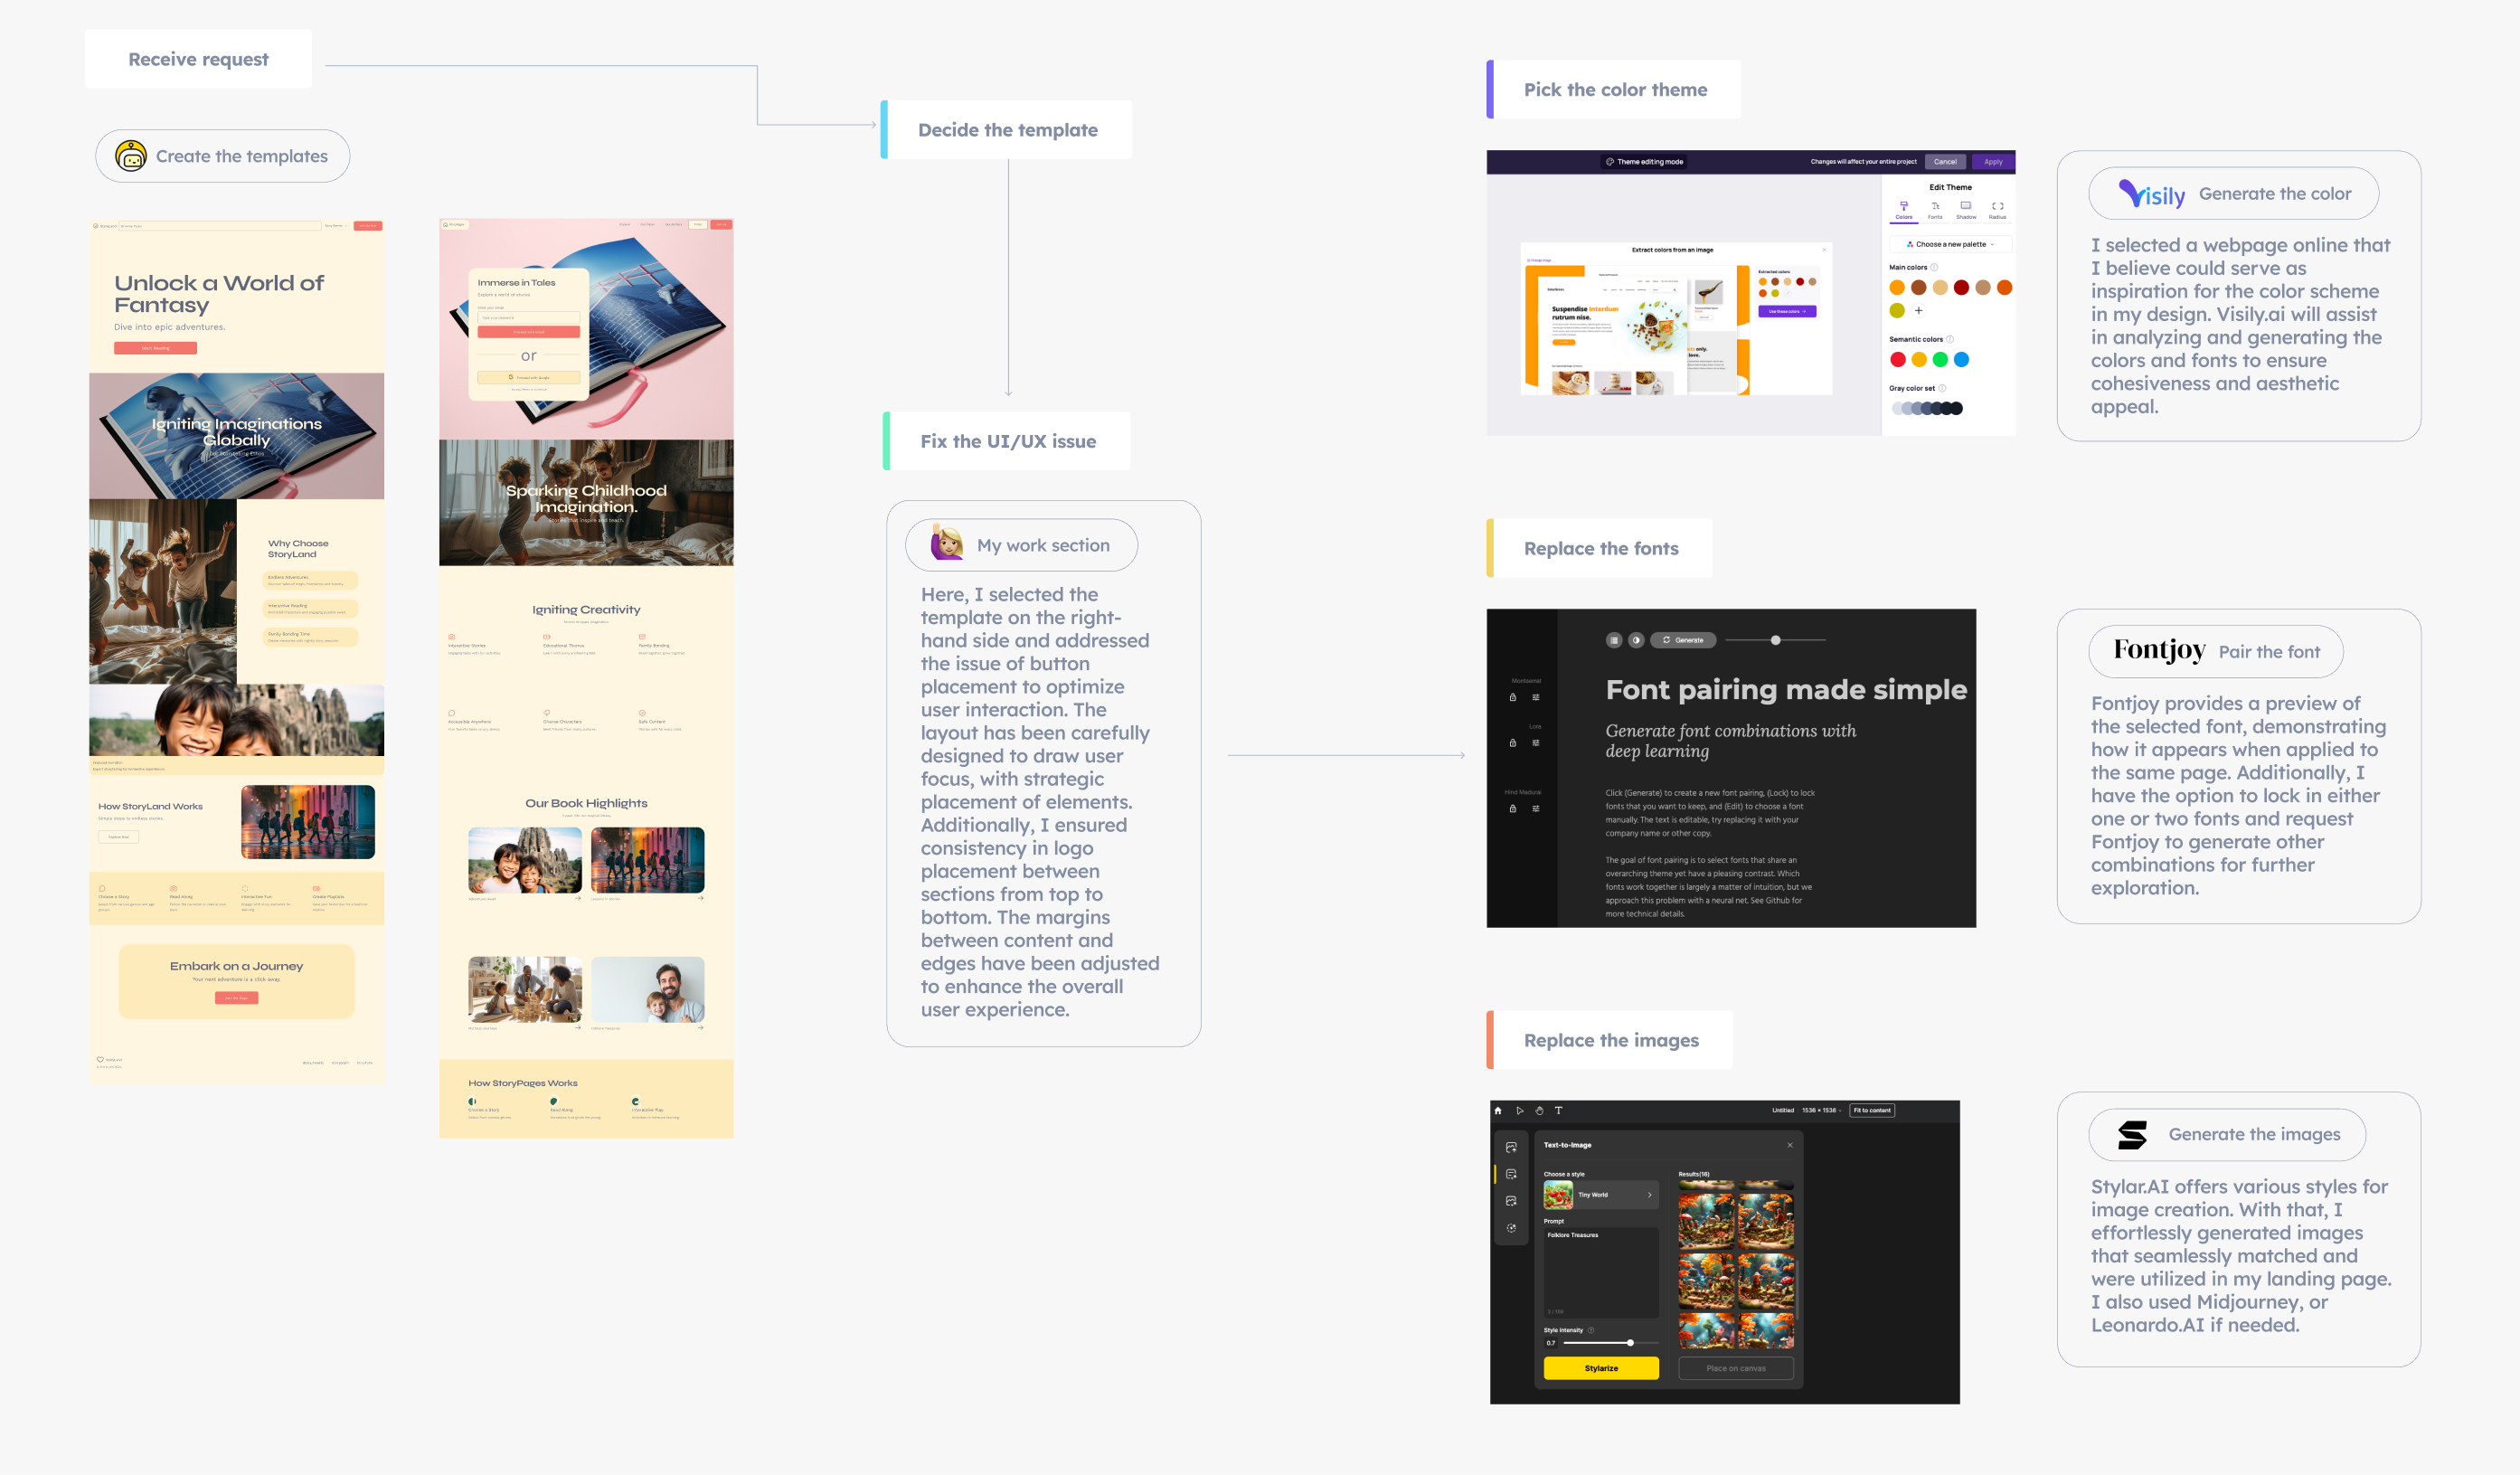Open the Receive request workflow step
The height and width of the screenshot is (1475, 2520).
coord(198,60)
